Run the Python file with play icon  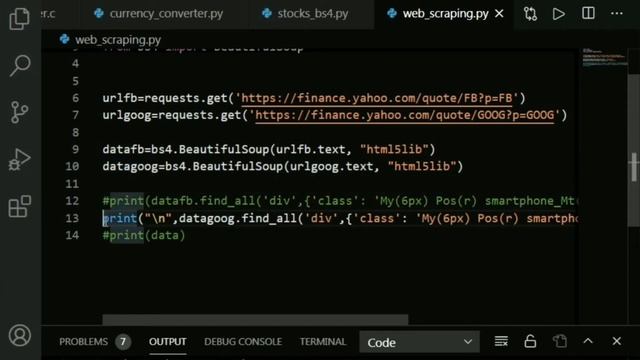(559, 14)
